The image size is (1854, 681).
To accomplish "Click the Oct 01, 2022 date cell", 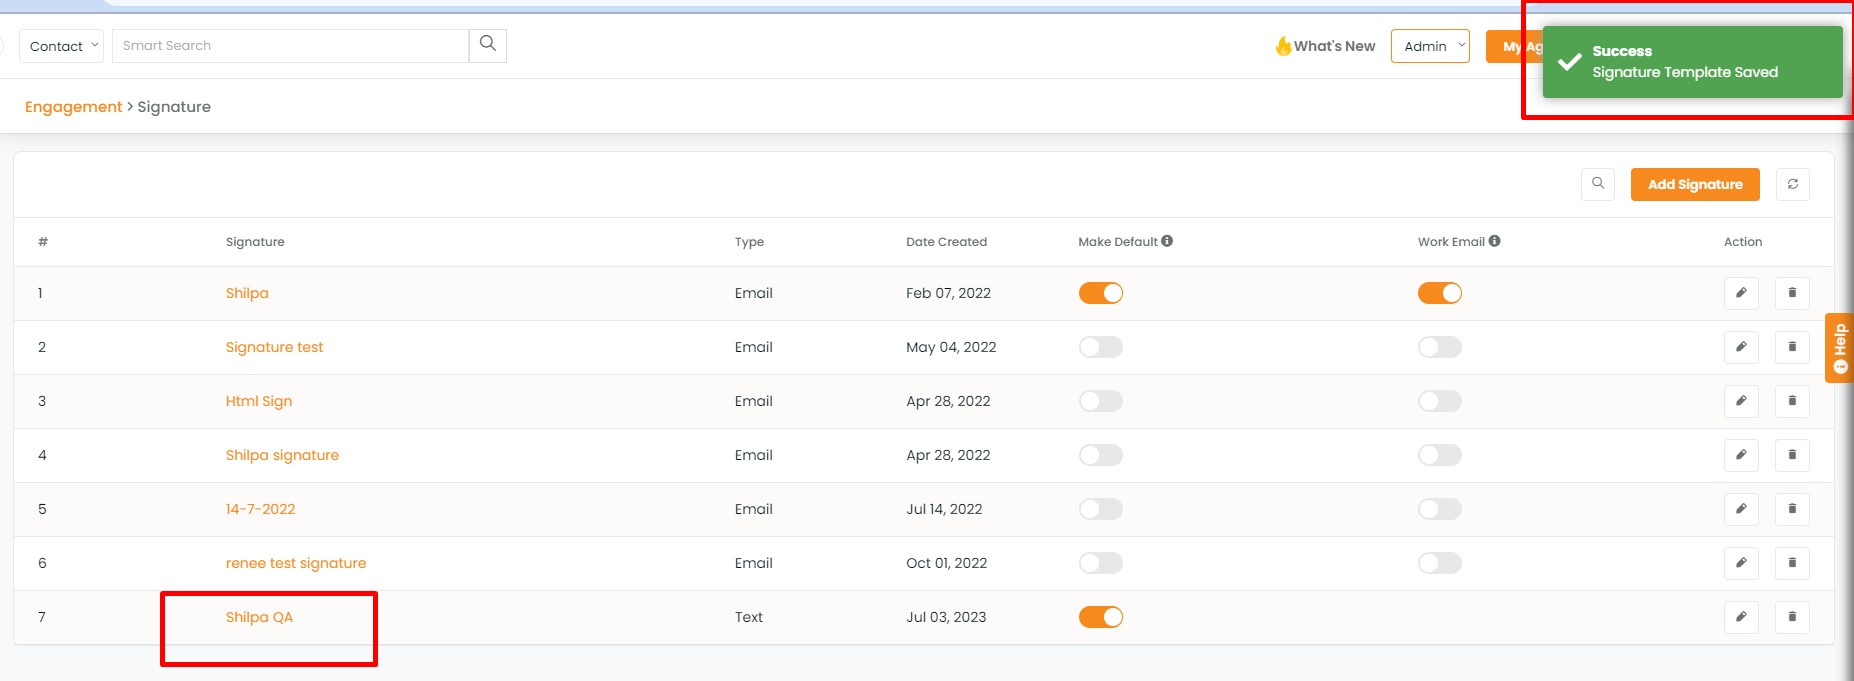I will [x=946, y=563].
